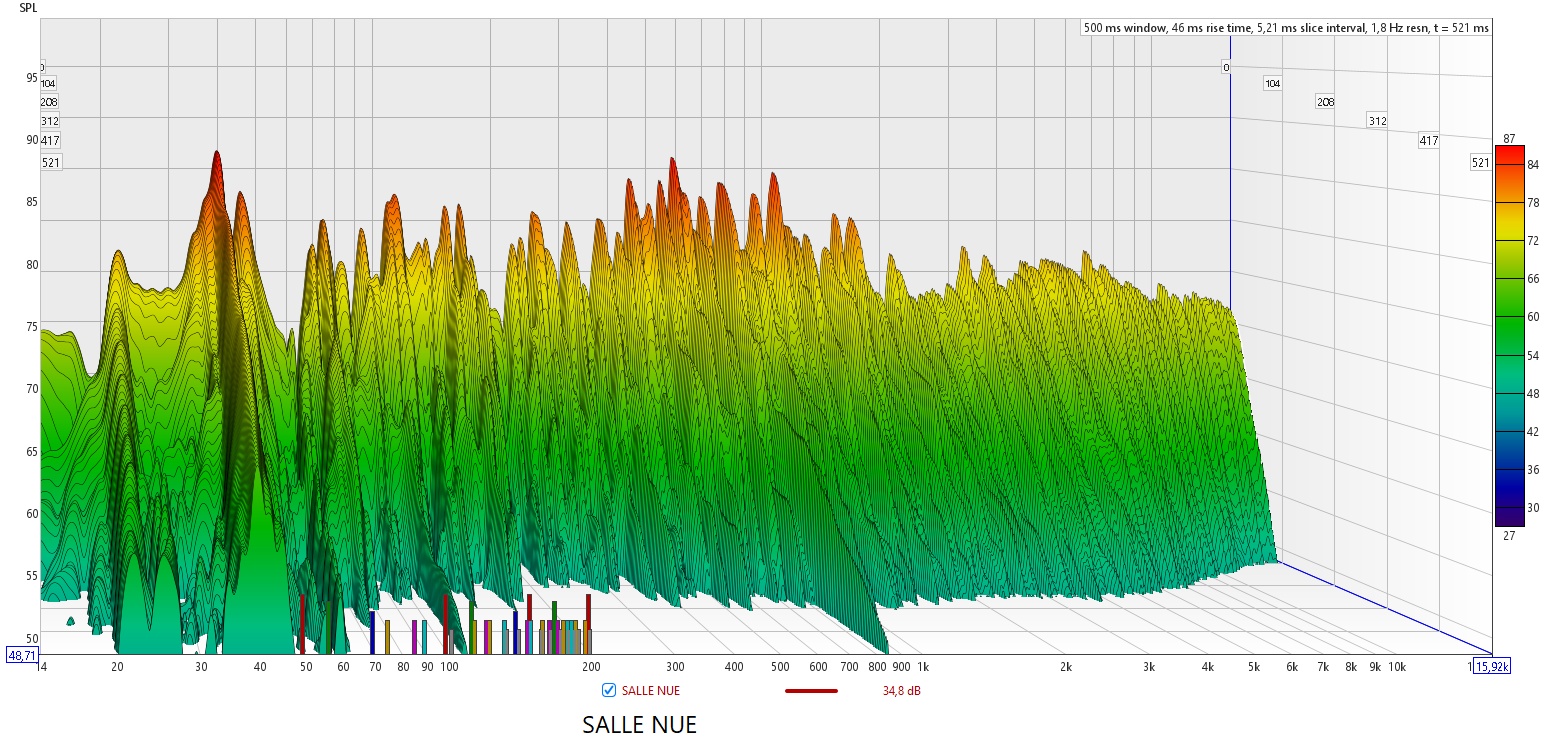Viewport: 1550px width, 744px height.
Task: Click the red top of the colour scale bar
Action: click(x=1509, y=153)
